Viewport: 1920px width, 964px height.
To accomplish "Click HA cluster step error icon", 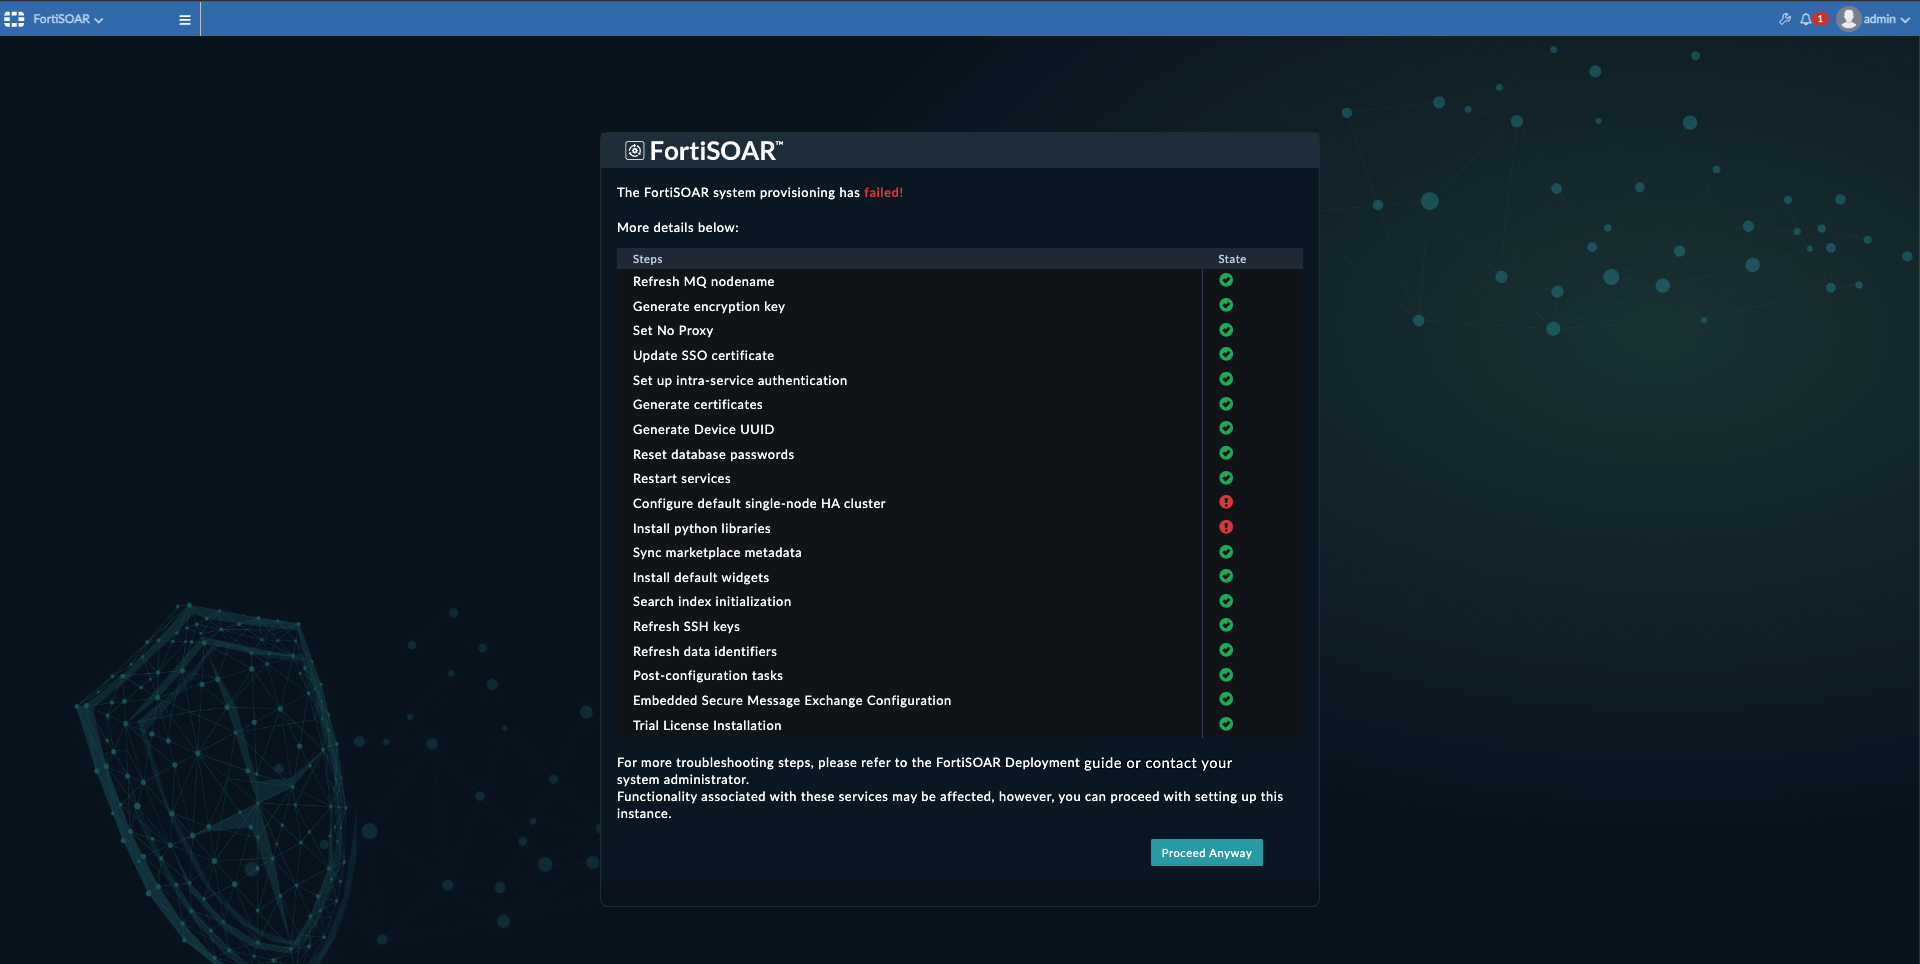I will tap(1226, 503).
